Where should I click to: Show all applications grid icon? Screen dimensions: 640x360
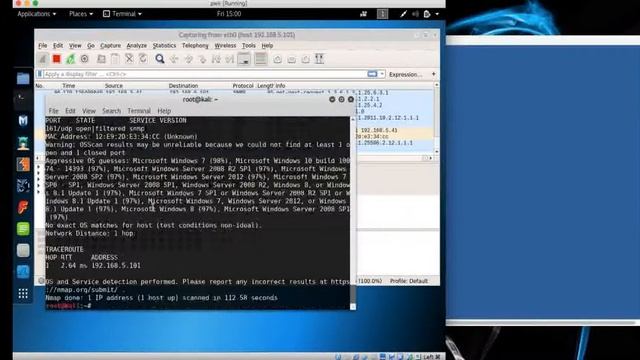click(23, 293)
